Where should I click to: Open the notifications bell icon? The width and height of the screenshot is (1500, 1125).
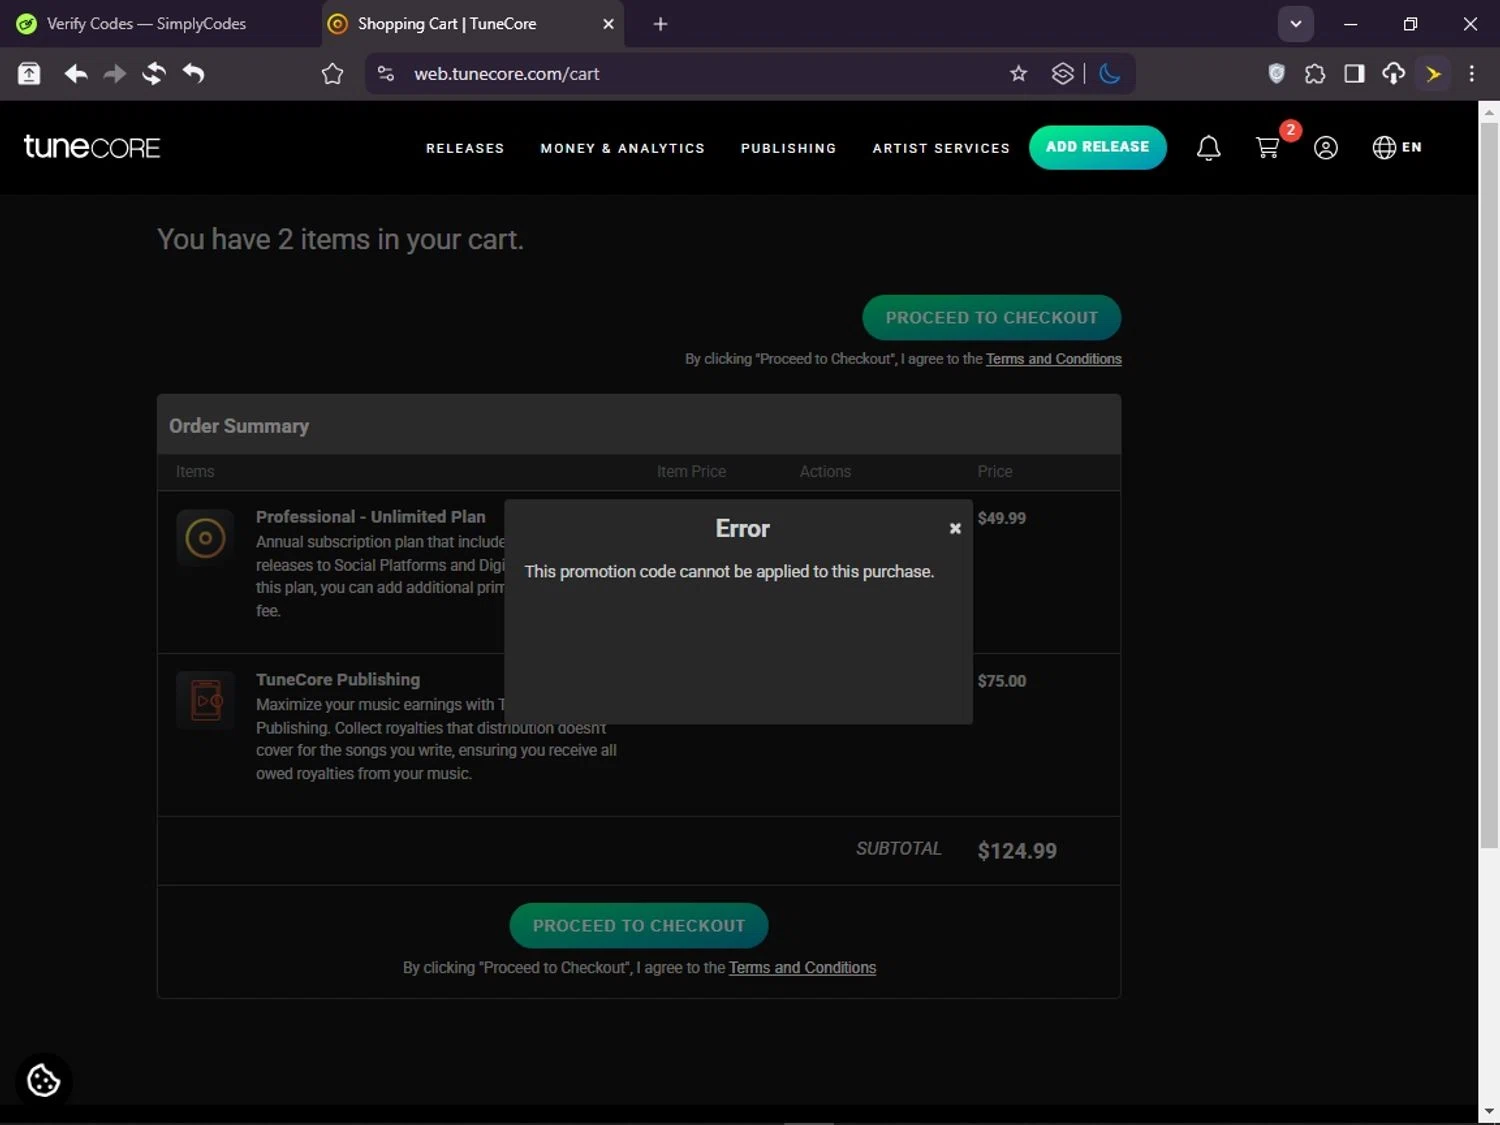[1208, 148]
